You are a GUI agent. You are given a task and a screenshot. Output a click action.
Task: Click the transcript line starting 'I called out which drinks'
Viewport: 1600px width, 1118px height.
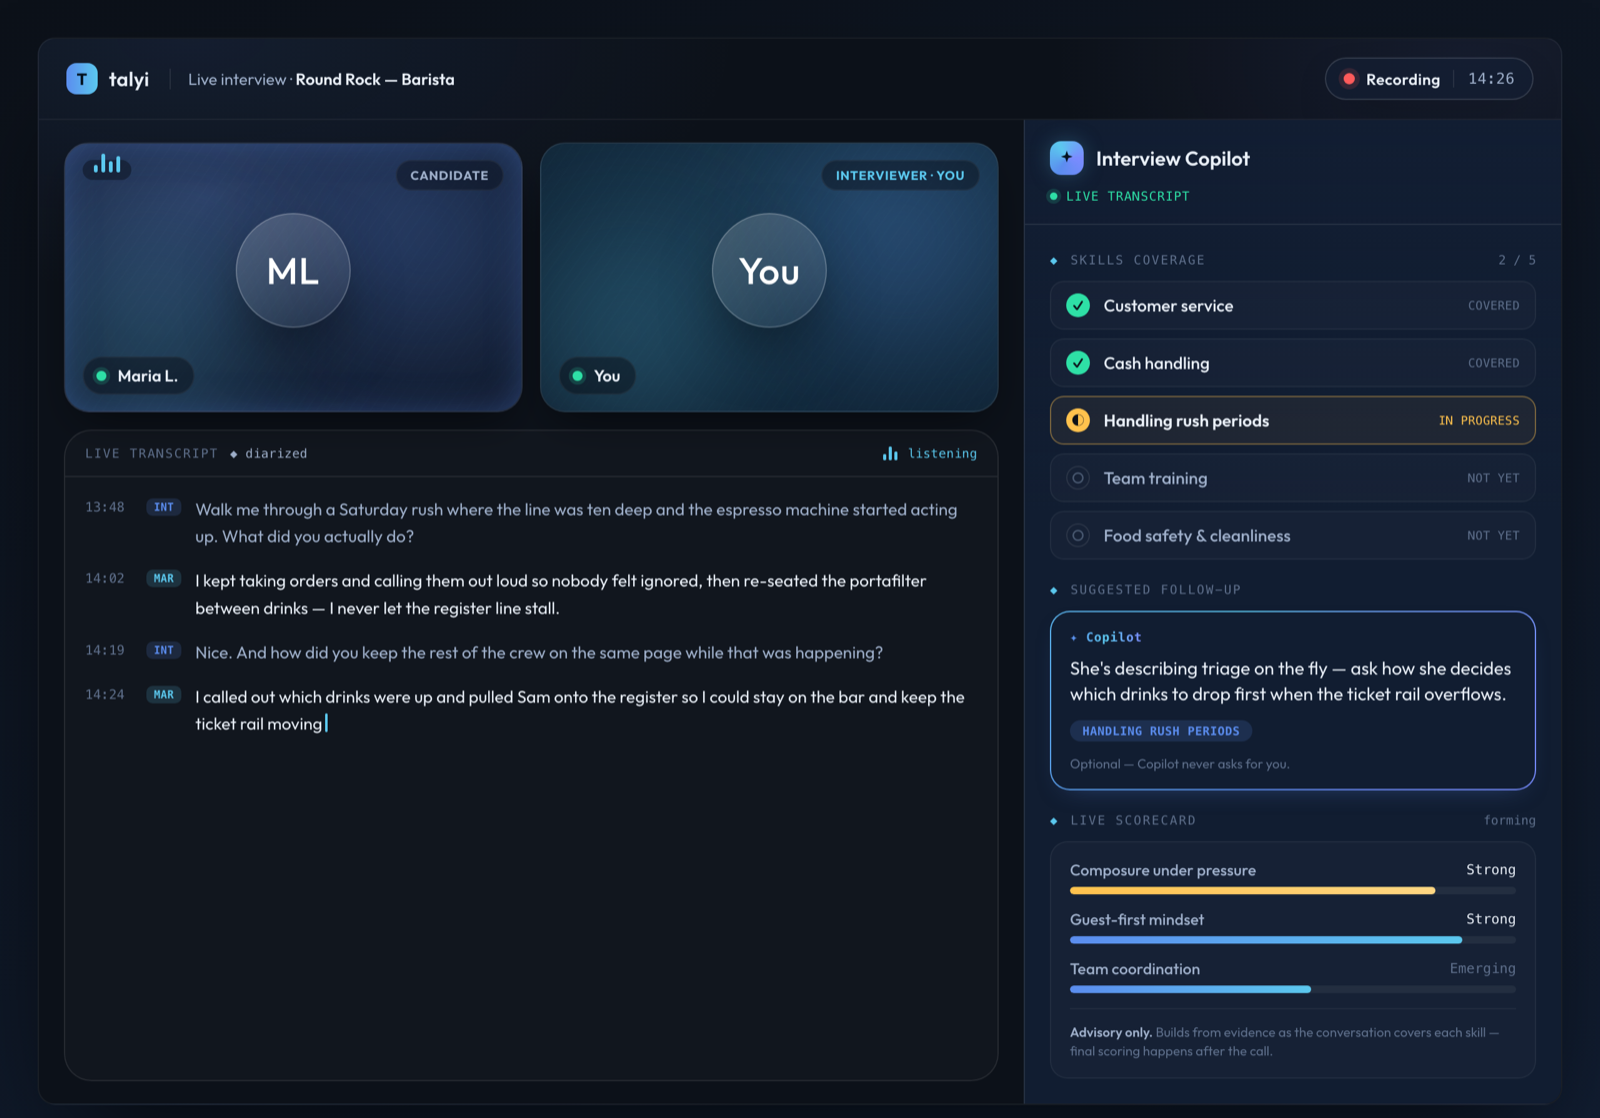(580, 710)
